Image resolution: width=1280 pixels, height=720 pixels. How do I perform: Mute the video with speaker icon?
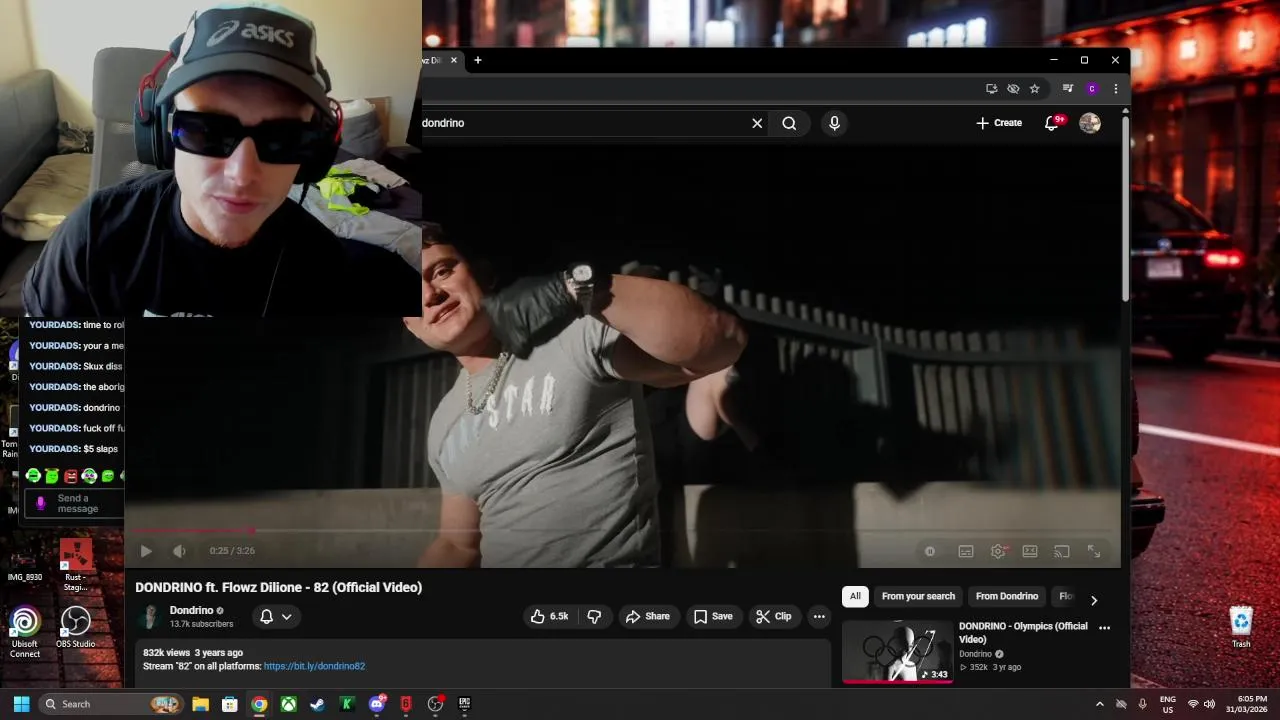point(179,551)
